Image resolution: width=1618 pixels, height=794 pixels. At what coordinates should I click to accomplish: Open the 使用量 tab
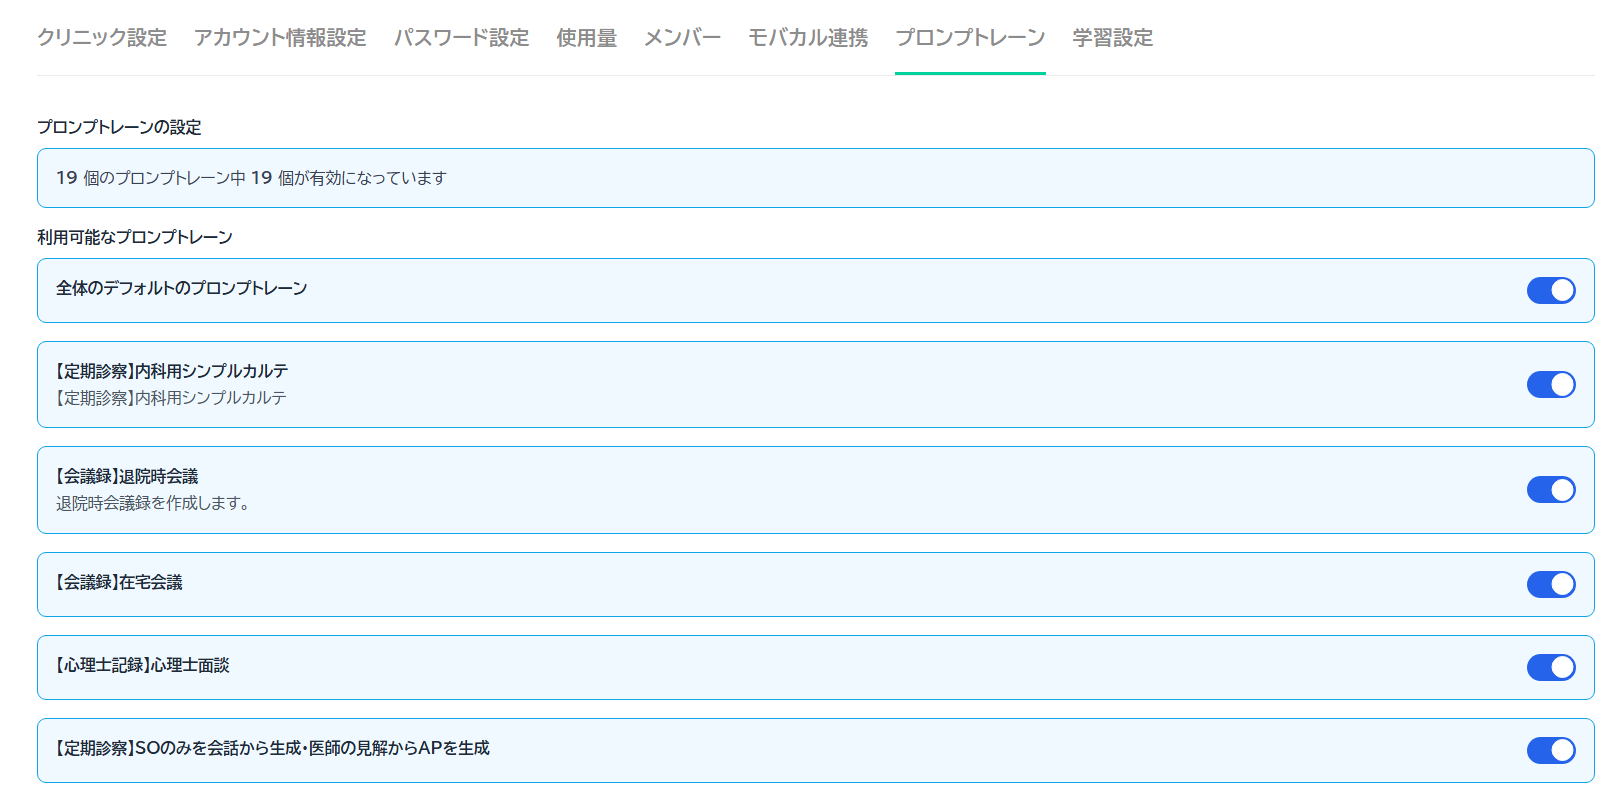(586, 38)
